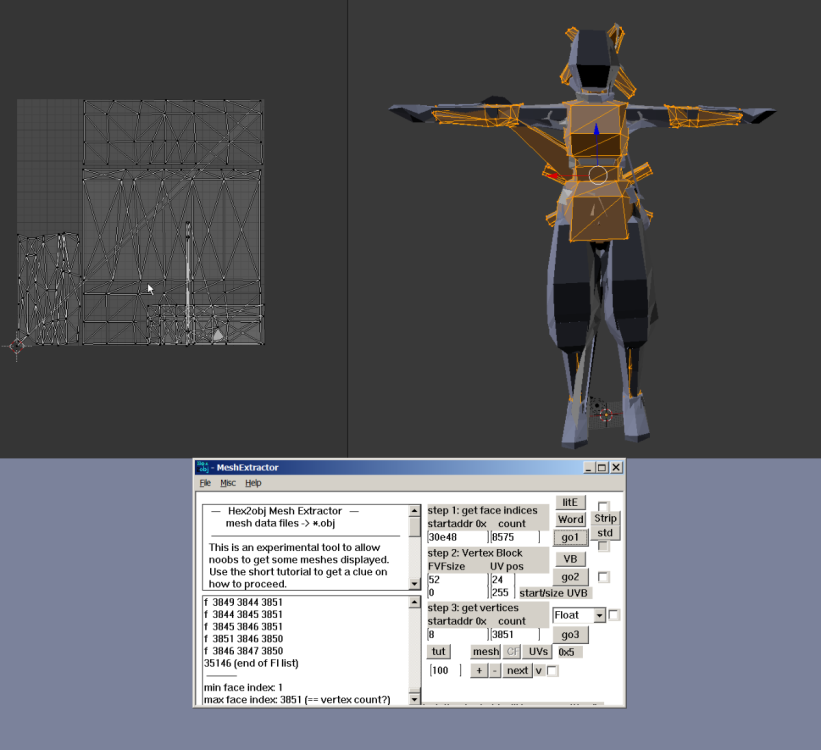Enable the checkbox next to the v label
This screenshot has height=750, width=821.
pos(552,671)
